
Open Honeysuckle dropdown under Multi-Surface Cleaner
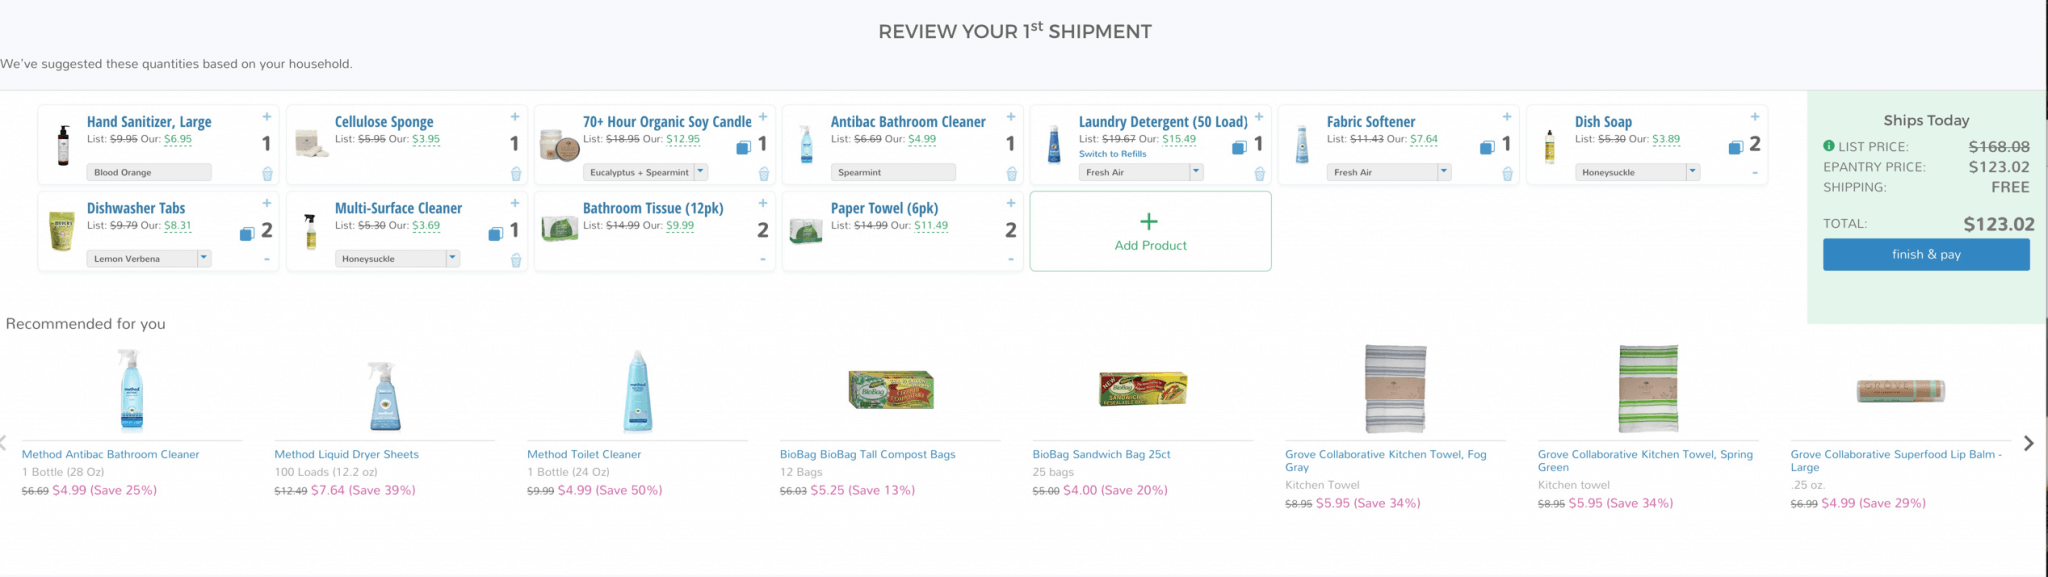click(397, 258)
